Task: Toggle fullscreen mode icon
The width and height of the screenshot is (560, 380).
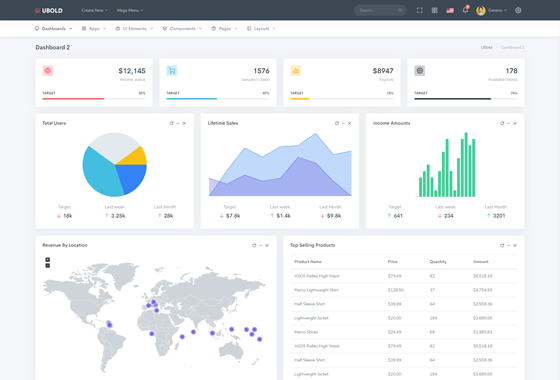Action: pos(420,10)
